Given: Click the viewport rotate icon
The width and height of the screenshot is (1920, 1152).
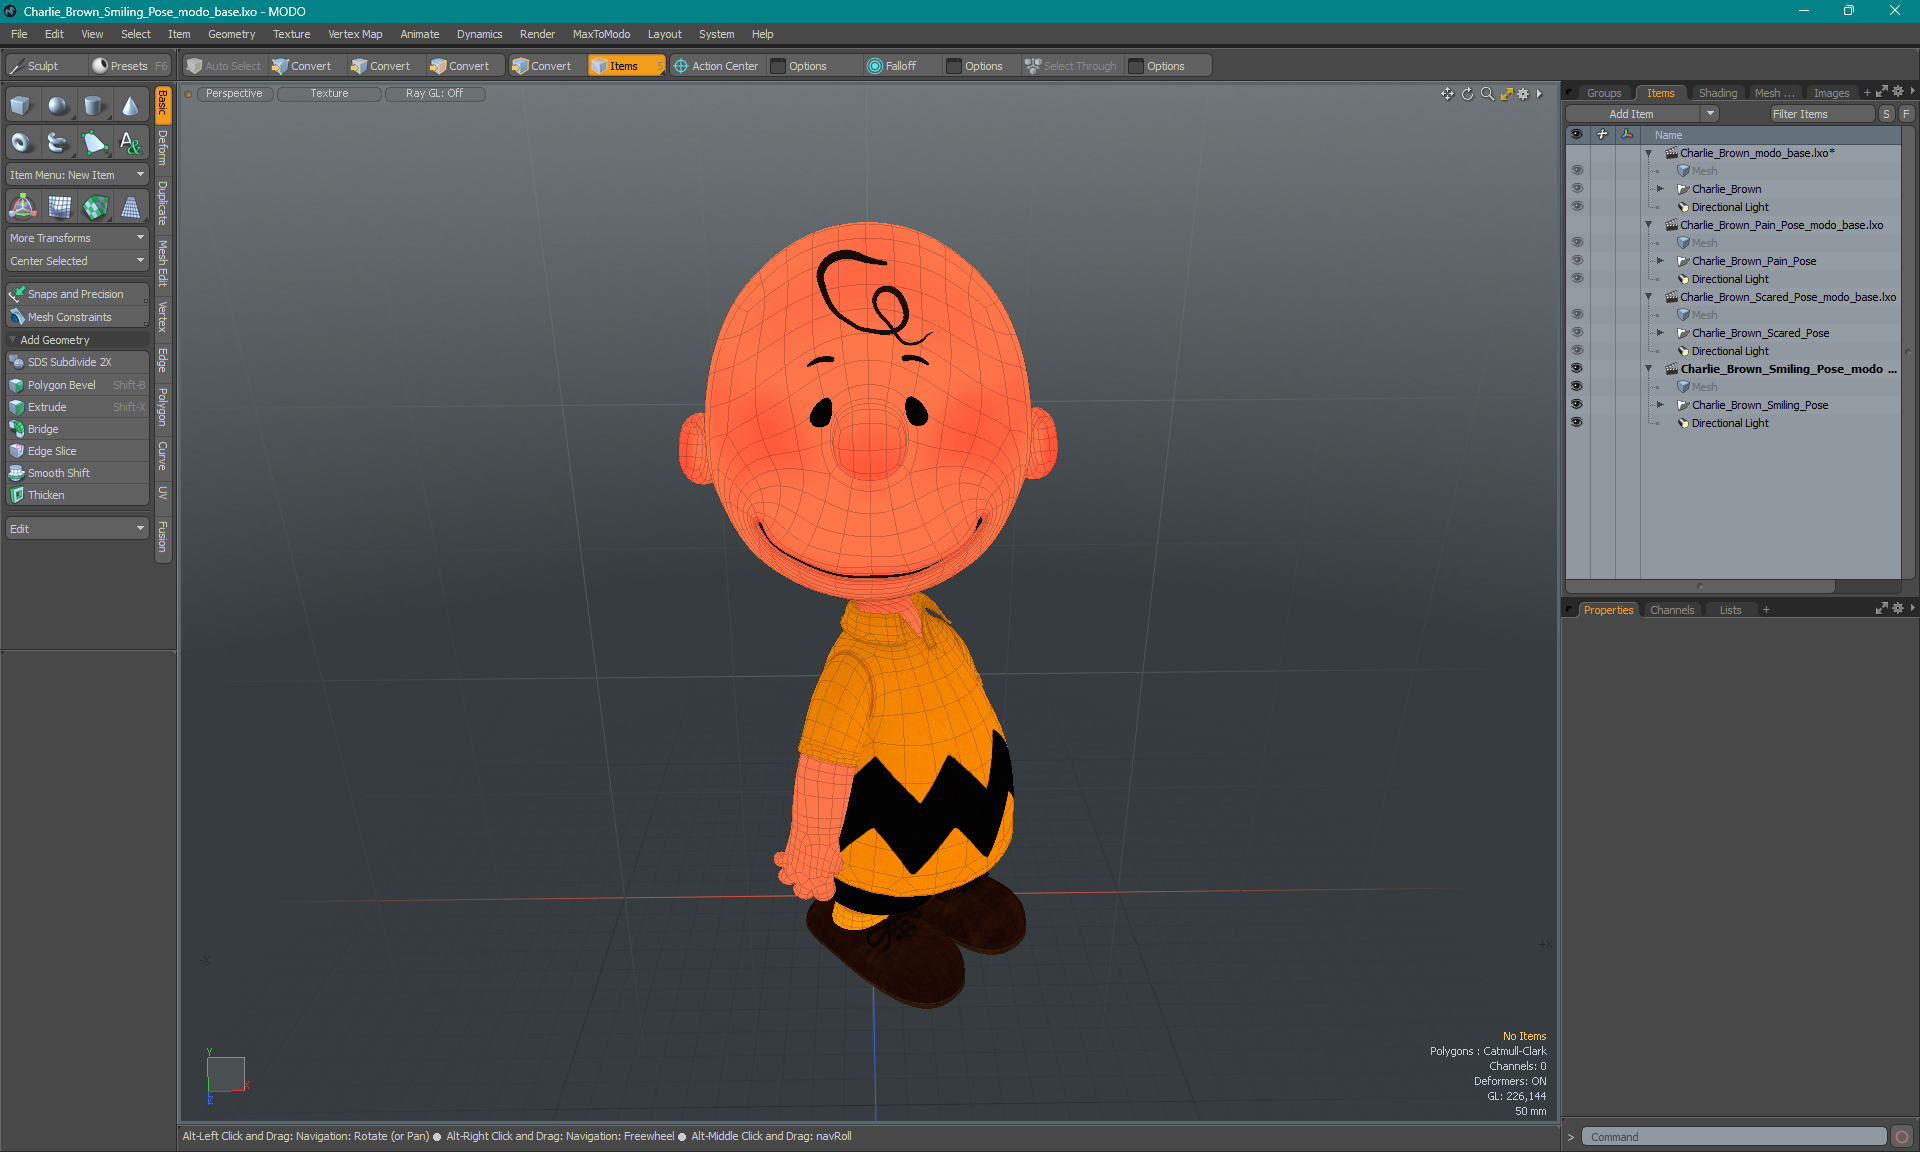Looking at the screenshot, I should [1467, 94].
